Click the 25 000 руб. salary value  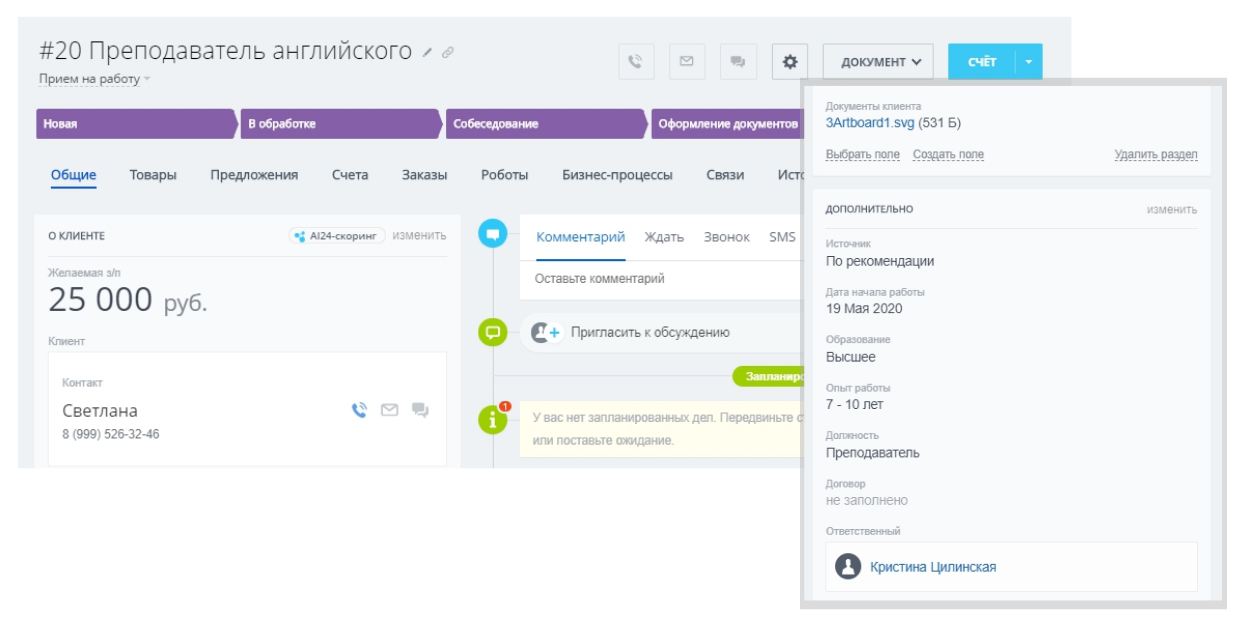128,300
